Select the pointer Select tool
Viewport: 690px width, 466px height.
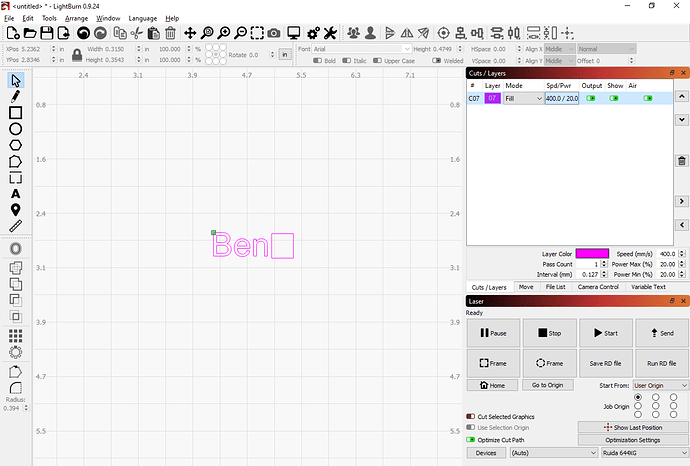click(15, 81)
